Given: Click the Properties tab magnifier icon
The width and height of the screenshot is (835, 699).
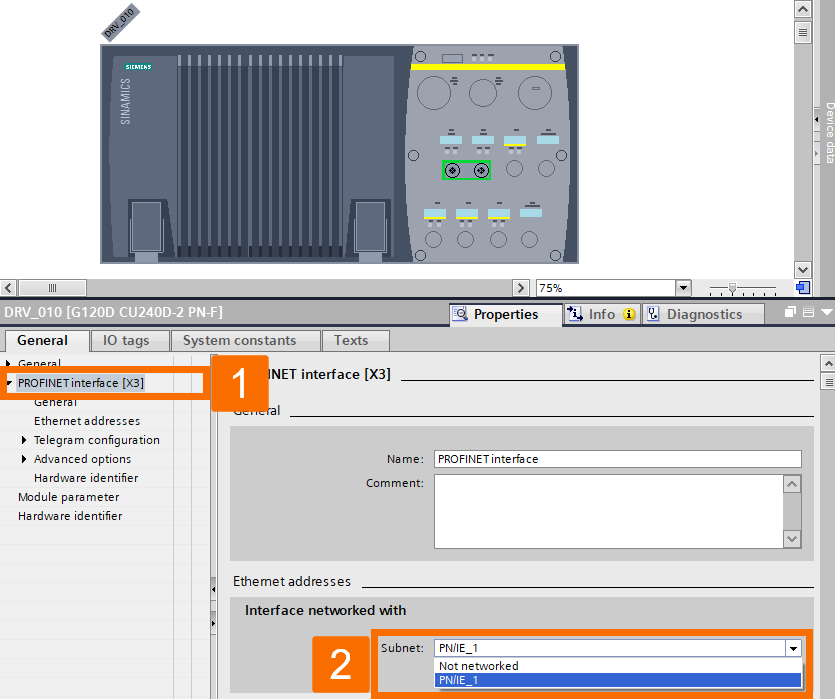Looking at the screenshot, I should tap(460, 314).
